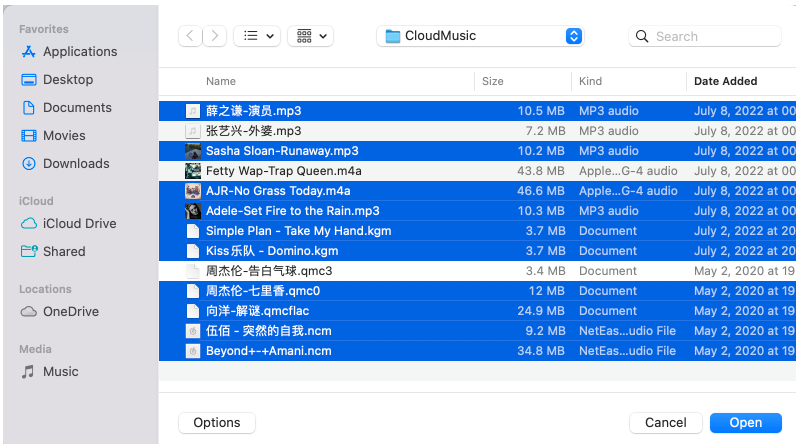796x444 pixels.
Task: Click the 薛之谦-演员.mp3 file icon
Action: pos(193,111)
